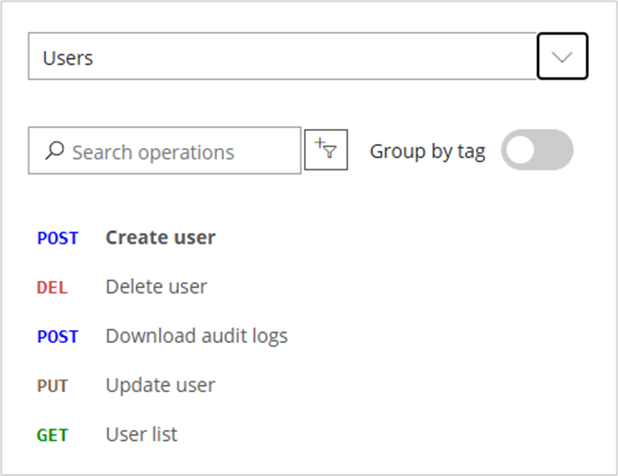This screenshot has height=476, width=618.
Task: Click the Users text in the combo box
Action: (x=68, y=58)
